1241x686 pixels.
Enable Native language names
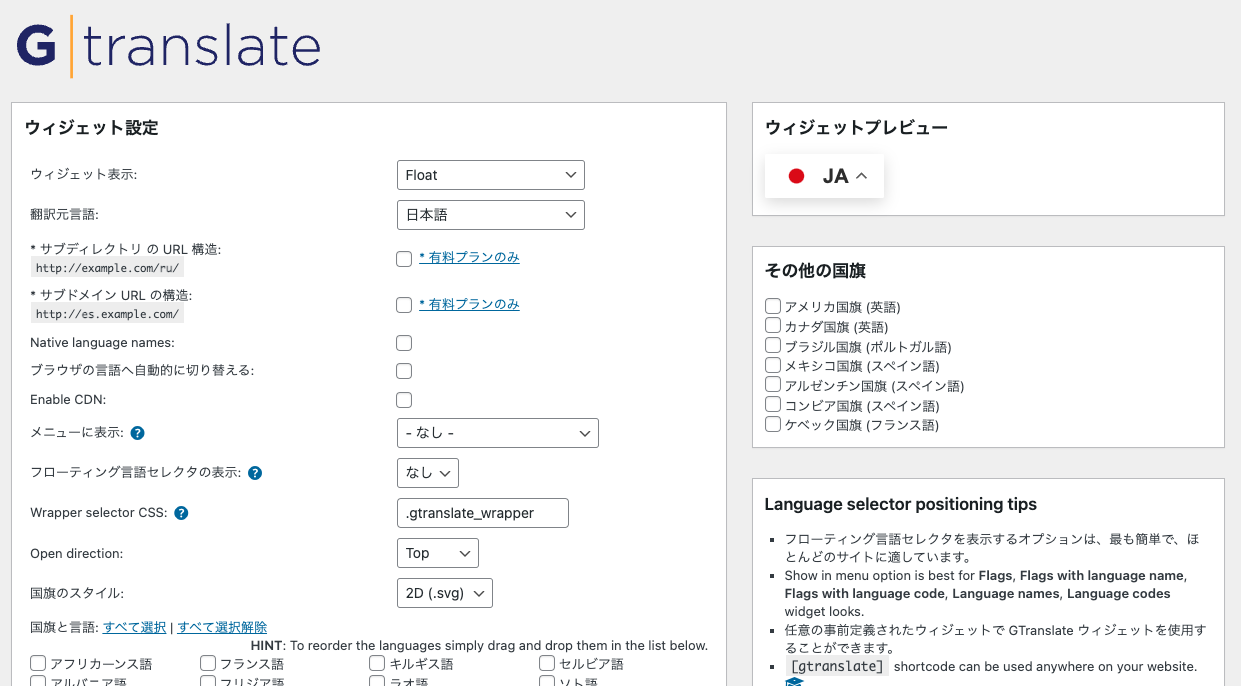pos(404,343)
